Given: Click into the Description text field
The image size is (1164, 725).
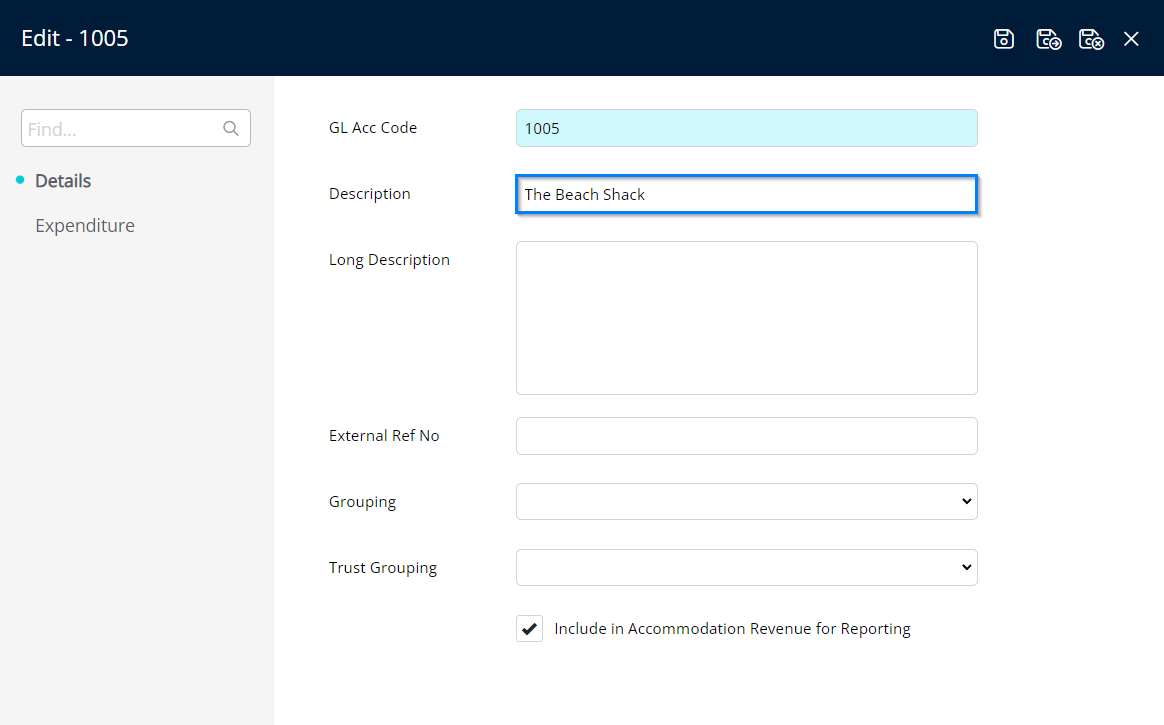Looking at the screenshot, I should [746, 195].
